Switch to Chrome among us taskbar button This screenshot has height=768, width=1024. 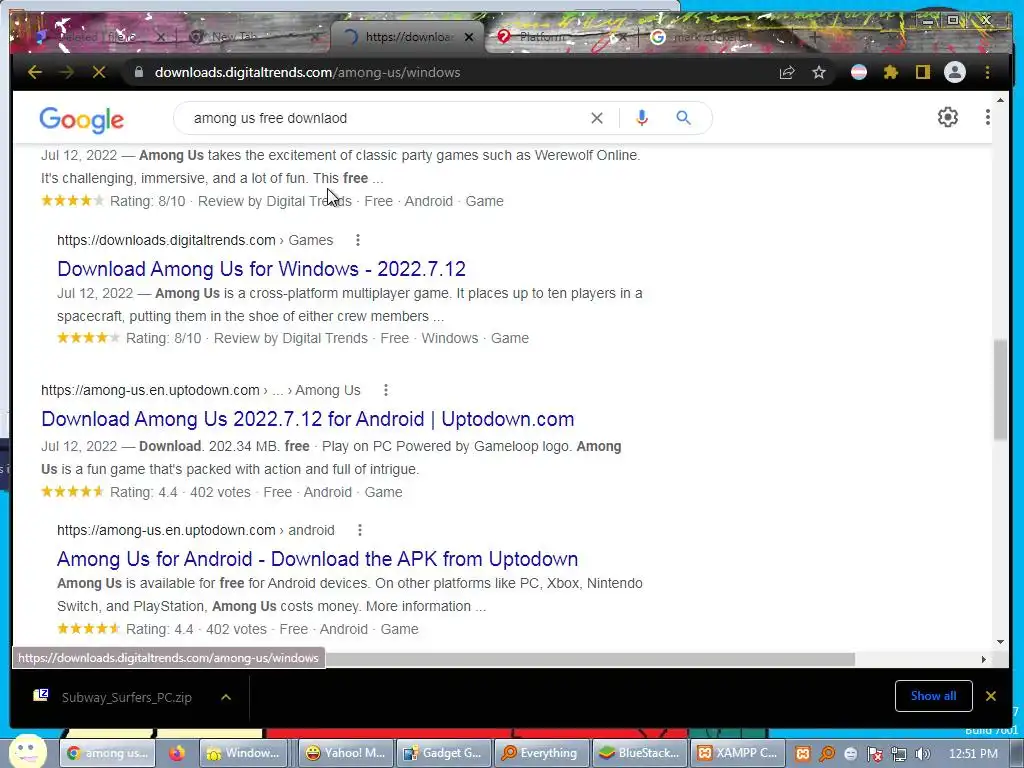tap(107, 753)
